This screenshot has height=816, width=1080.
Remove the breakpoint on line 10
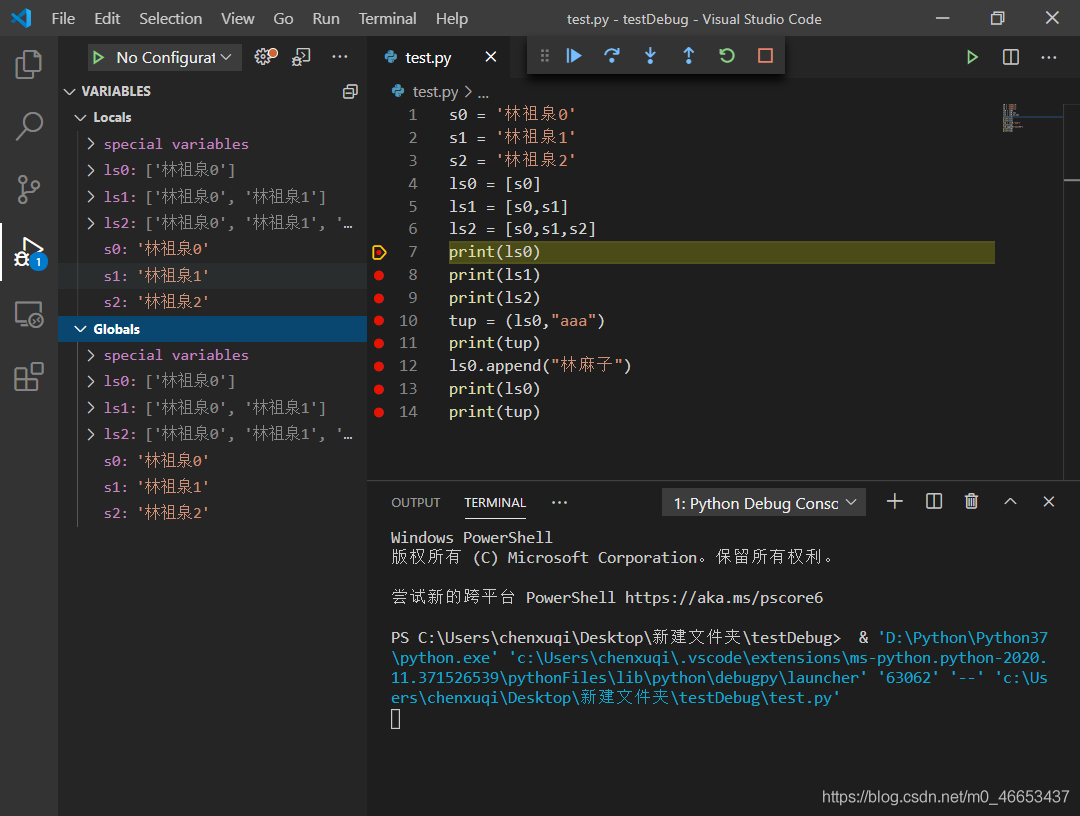pyautogui.click(x=379, y=321)
